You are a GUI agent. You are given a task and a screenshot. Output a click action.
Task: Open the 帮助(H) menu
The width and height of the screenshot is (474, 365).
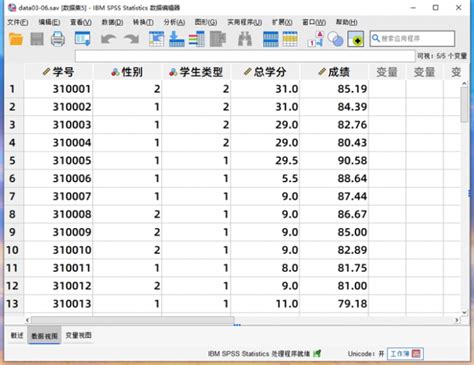tap(347, 22)
